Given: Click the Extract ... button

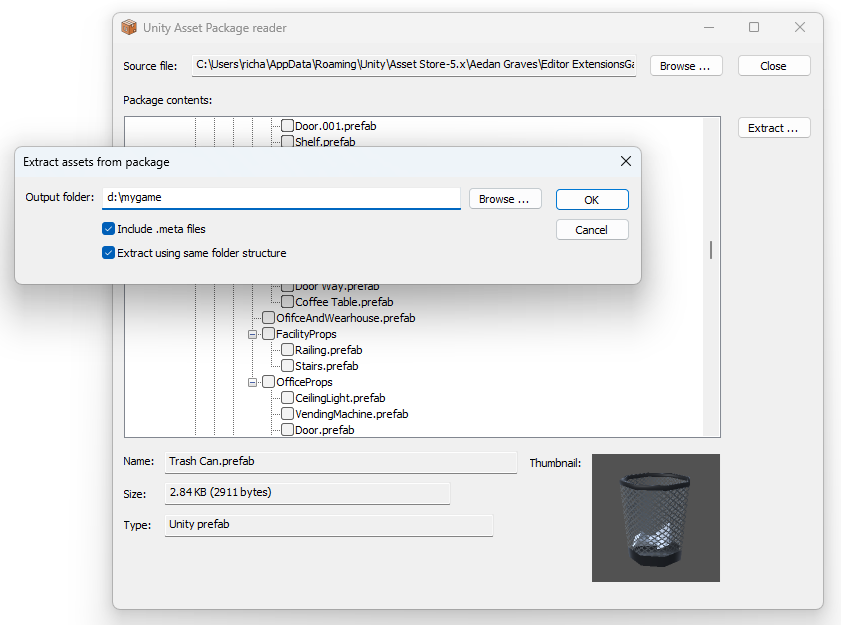Looking at the screenshot, I should point(774,128).
